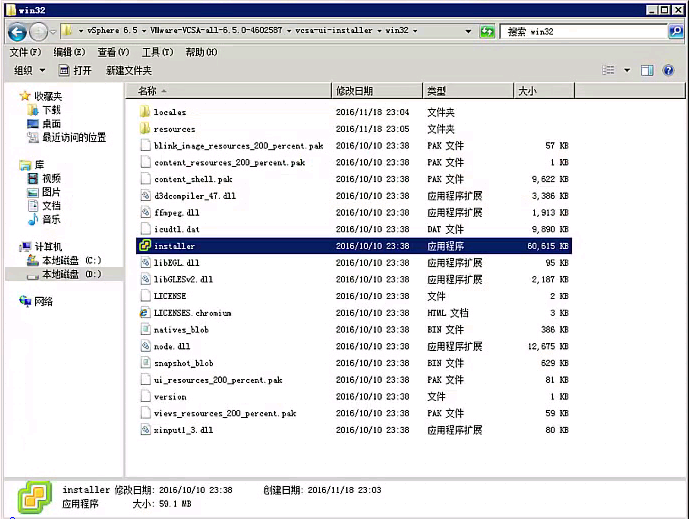Click vcsa-ui-installer in the address path

click(x=334, y=30)
